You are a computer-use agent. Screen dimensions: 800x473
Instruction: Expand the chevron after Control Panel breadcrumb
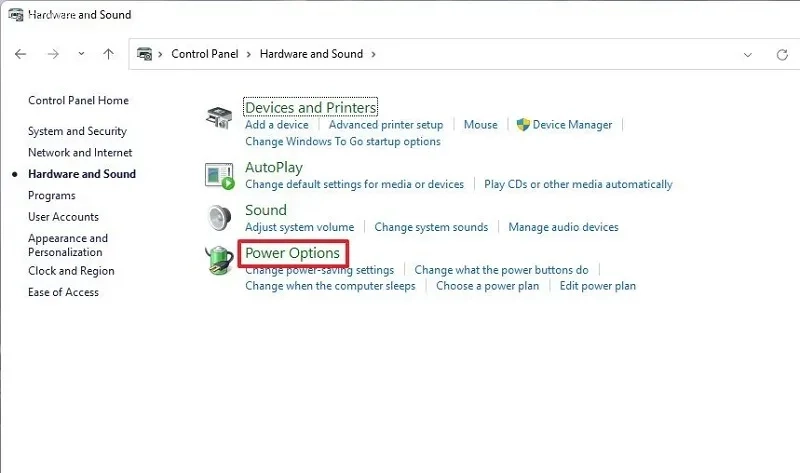click(248, 54)
